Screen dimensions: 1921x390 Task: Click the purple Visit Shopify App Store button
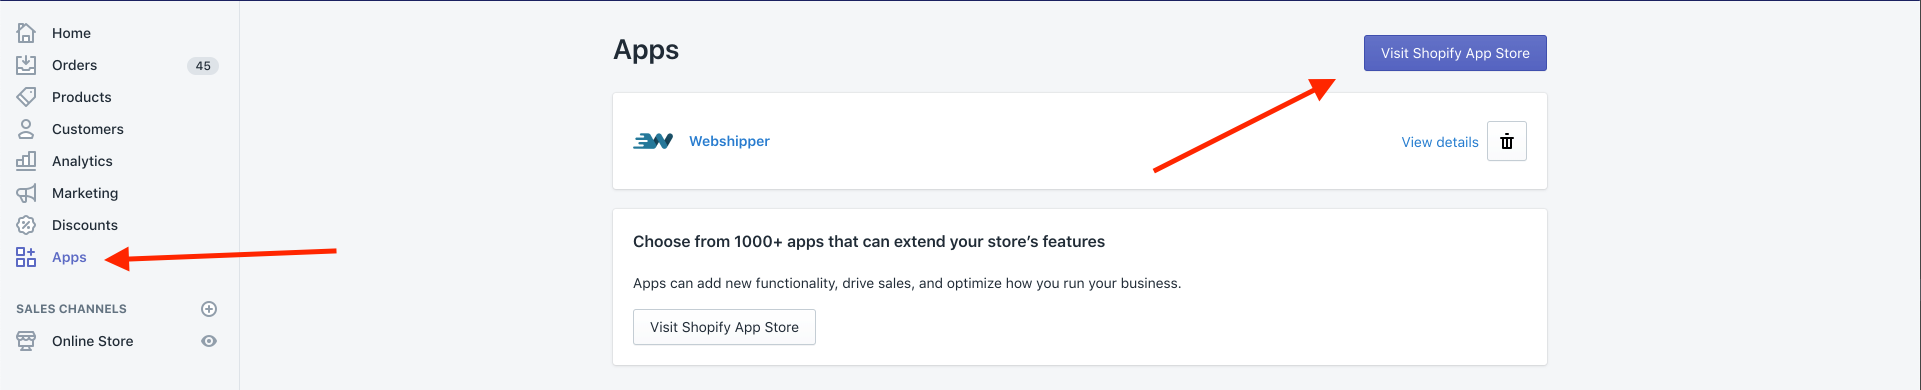pos(1455,53)
